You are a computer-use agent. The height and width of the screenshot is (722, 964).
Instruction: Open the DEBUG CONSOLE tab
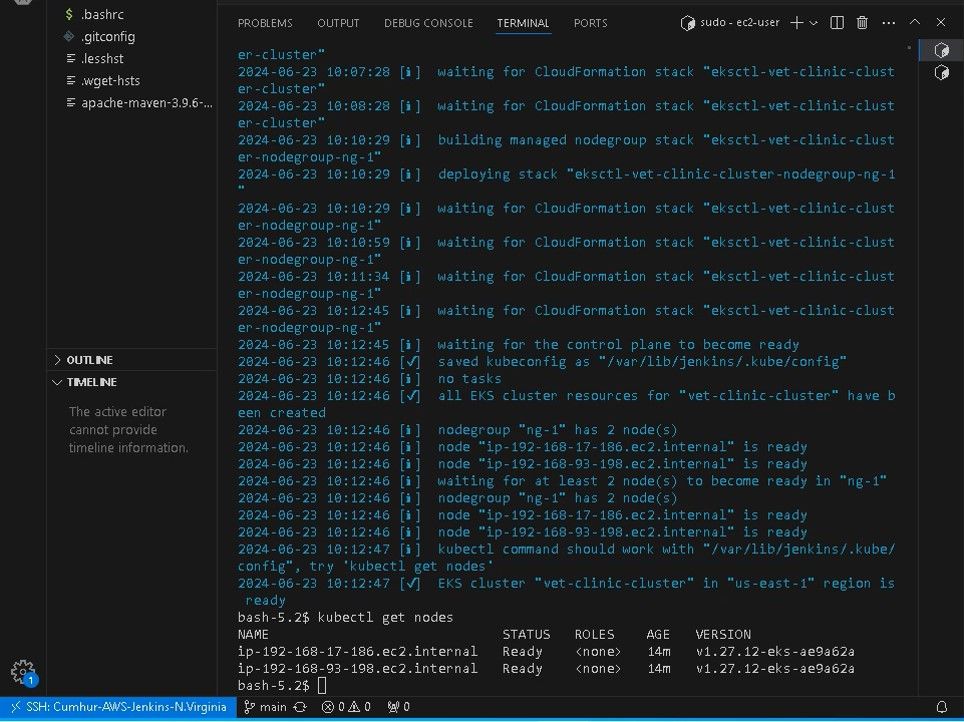coord(428,23)
